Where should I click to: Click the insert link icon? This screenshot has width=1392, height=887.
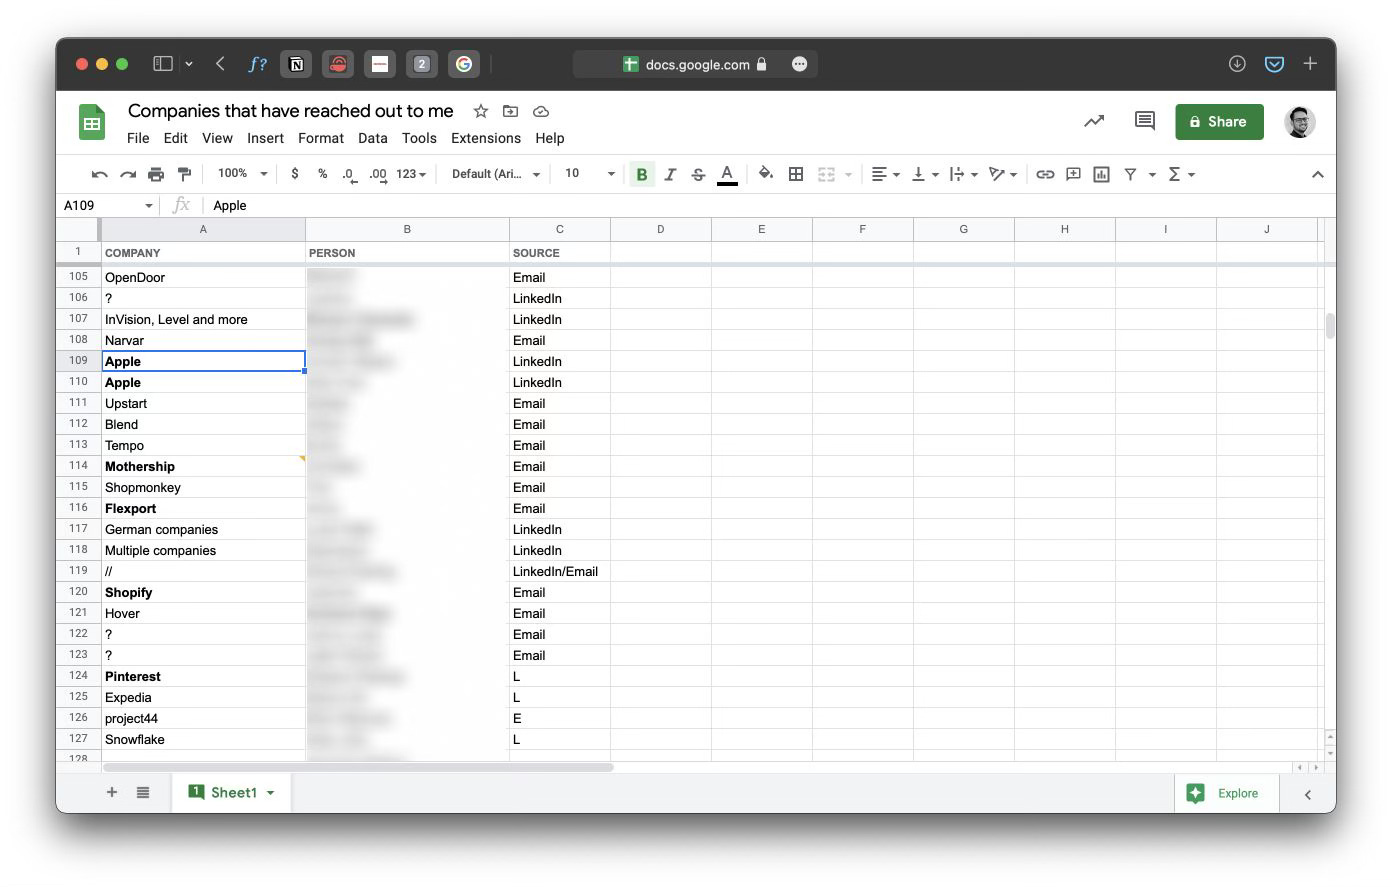1045,174
